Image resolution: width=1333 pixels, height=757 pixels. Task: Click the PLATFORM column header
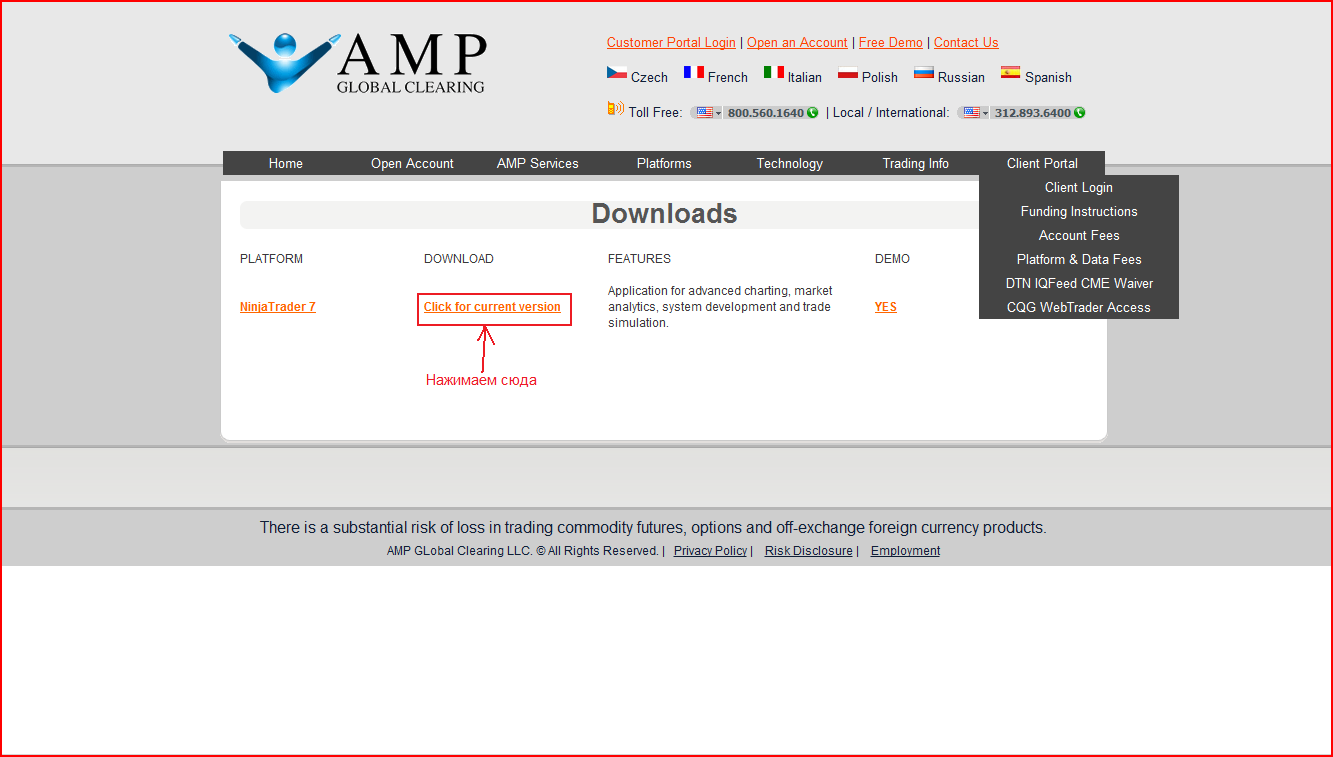point(271,259)
